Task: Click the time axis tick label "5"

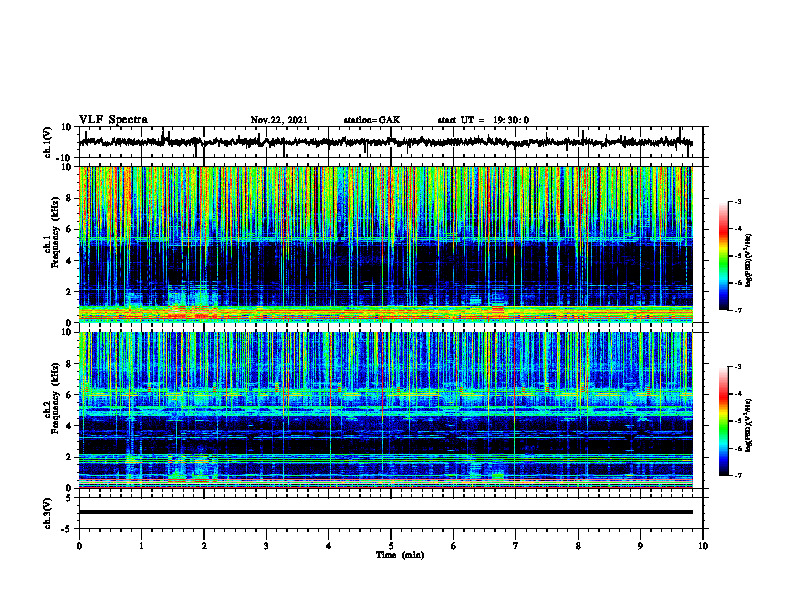Action: pos(391,546)
